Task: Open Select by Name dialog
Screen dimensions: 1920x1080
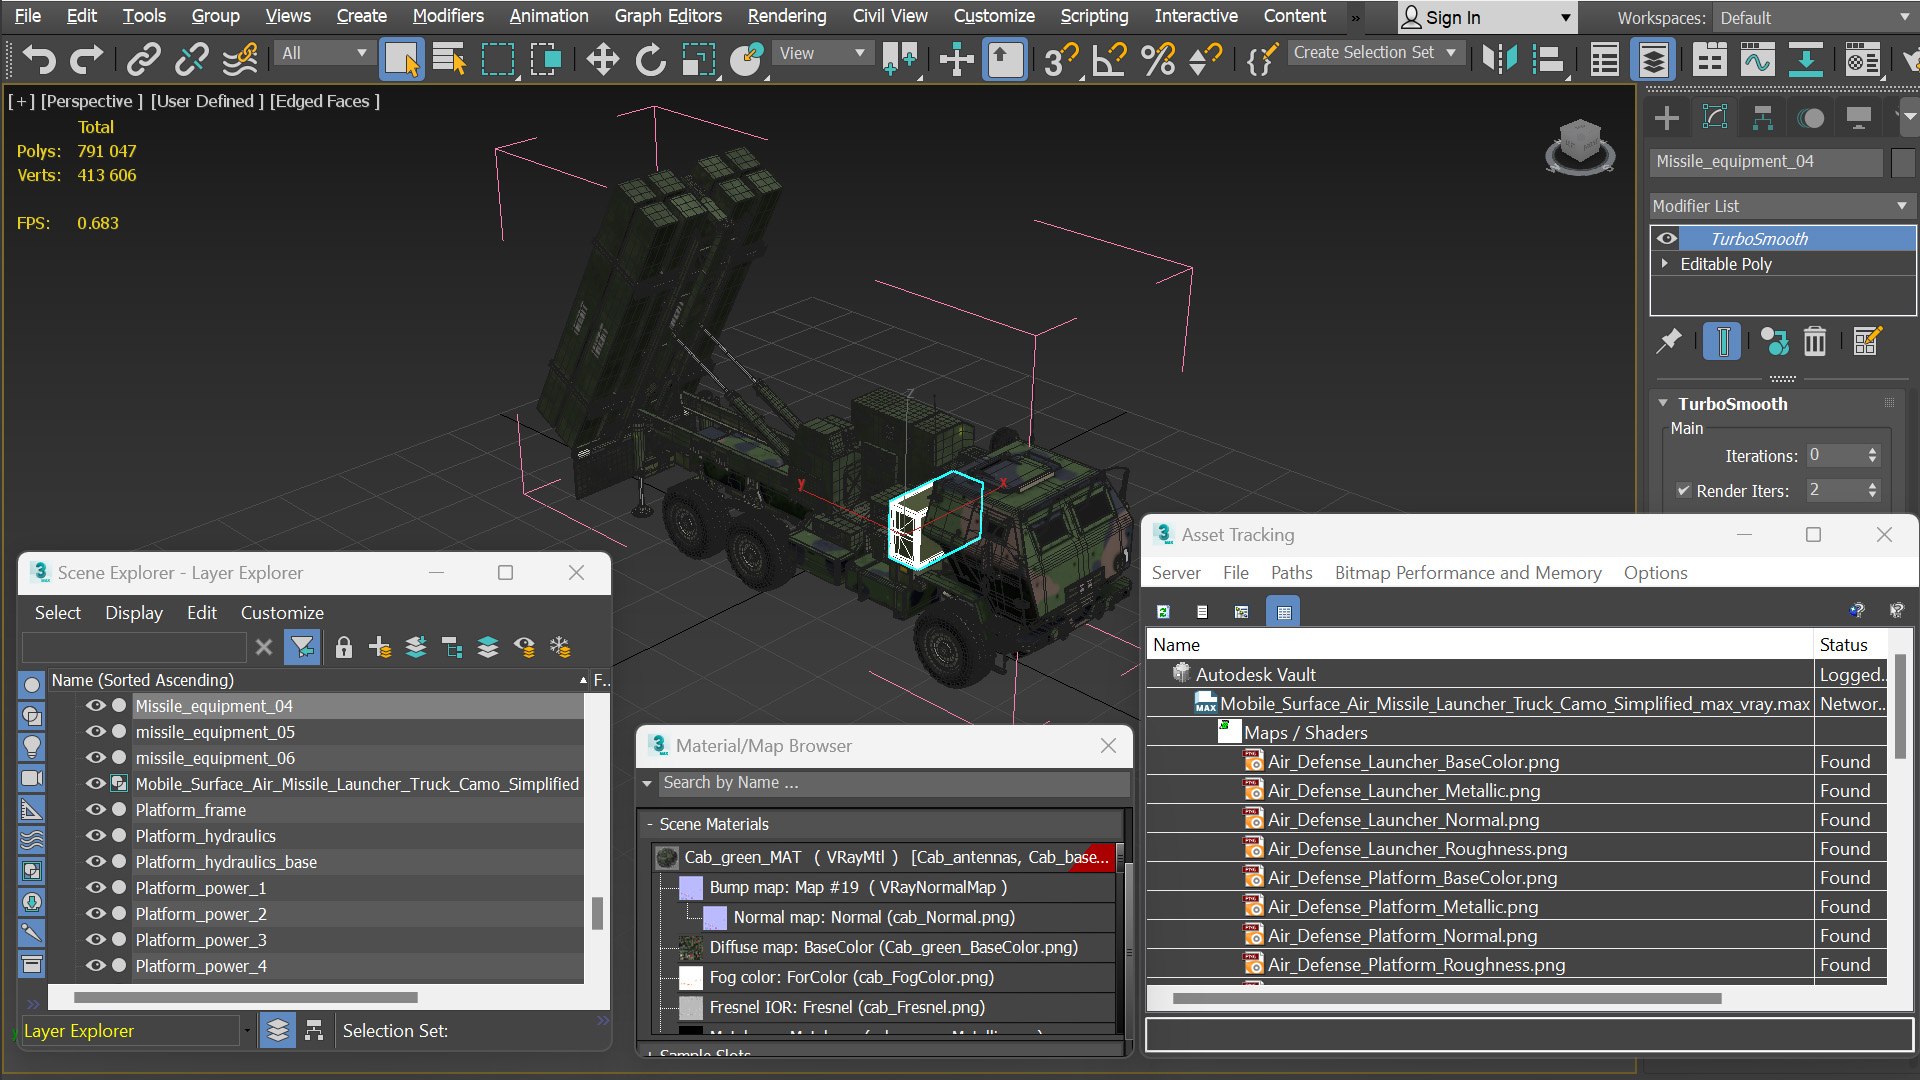Action: (x=449, y=59)
